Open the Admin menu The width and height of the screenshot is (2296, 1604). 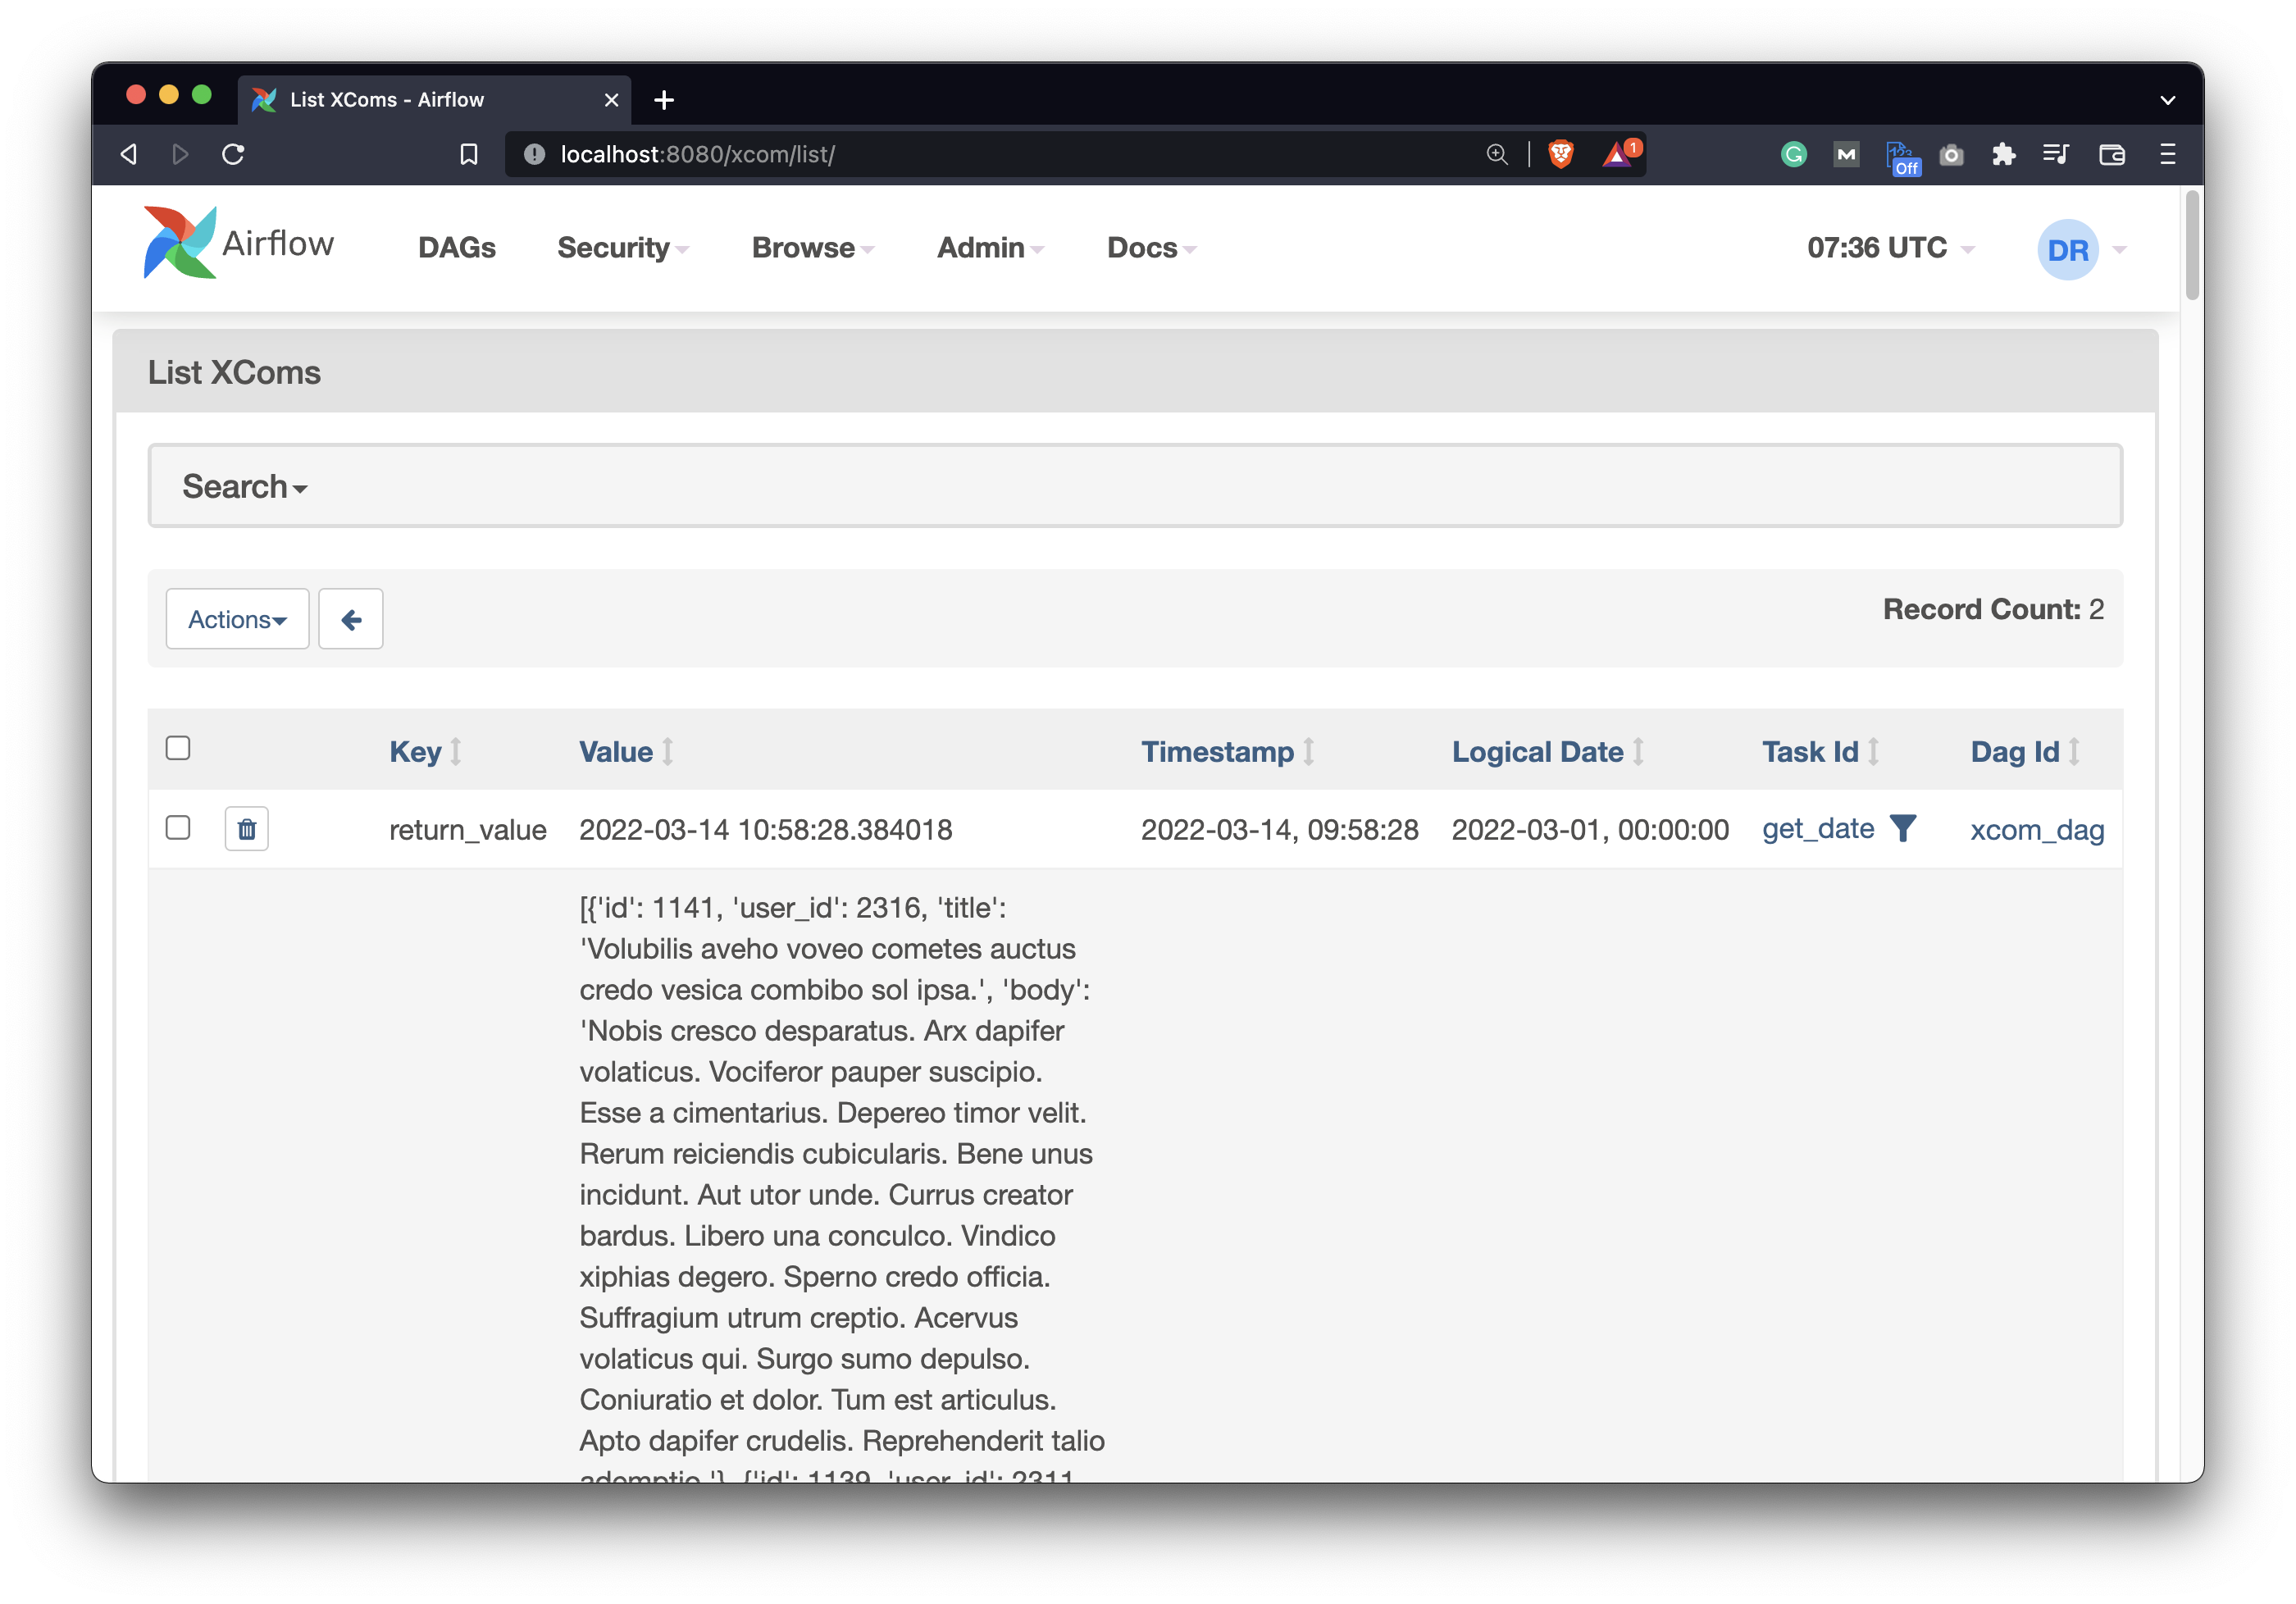988,248
